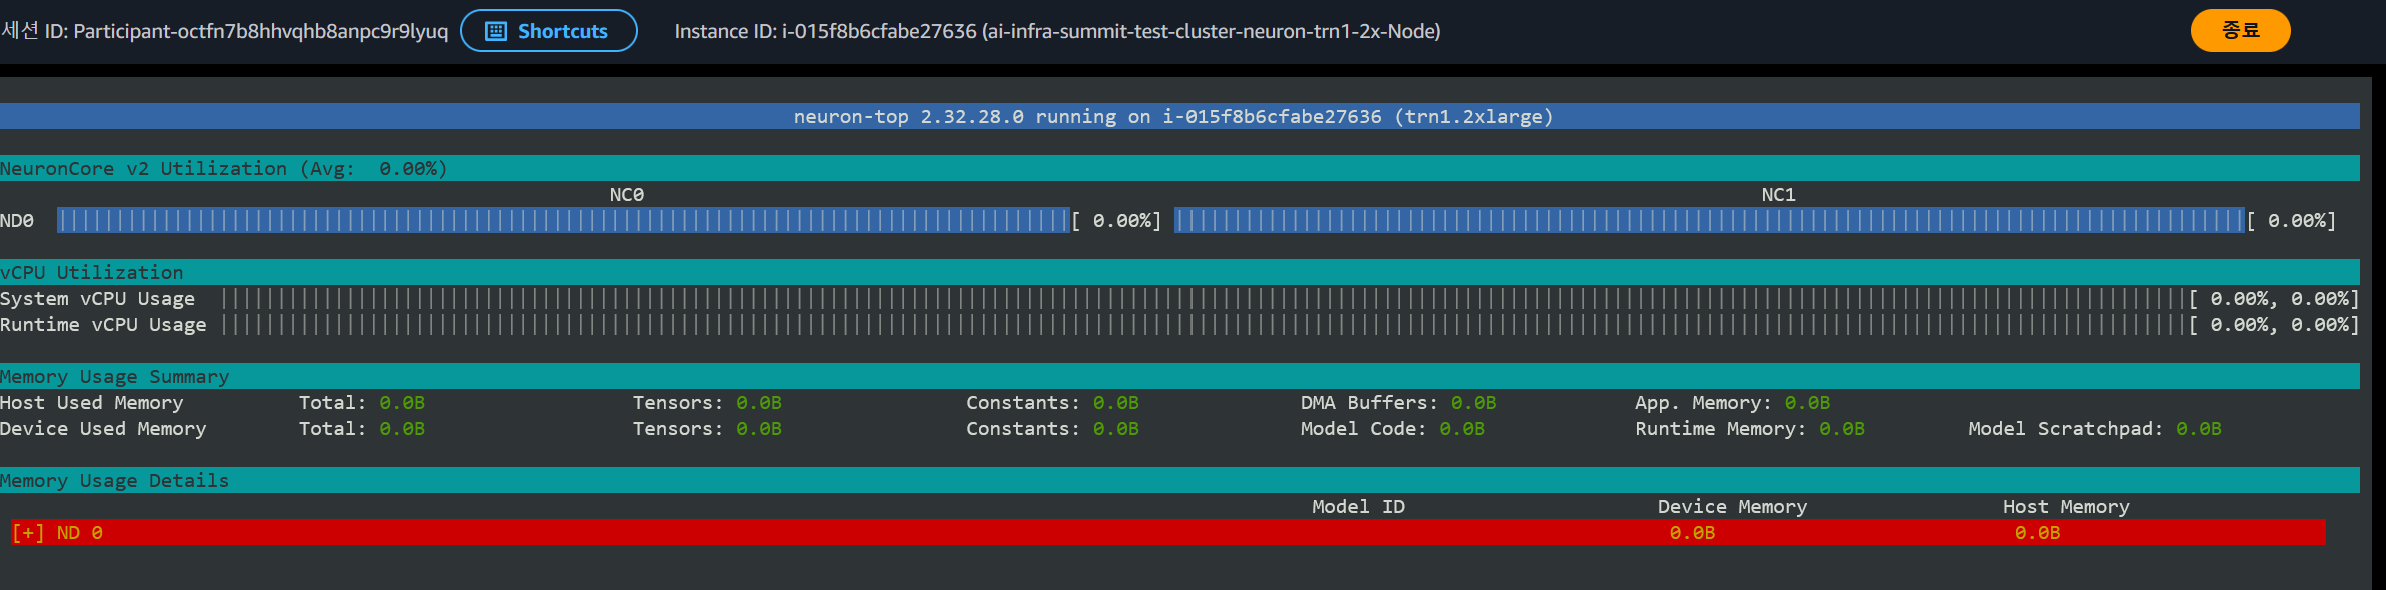Open the Shortcuts menu

[548, 31]
